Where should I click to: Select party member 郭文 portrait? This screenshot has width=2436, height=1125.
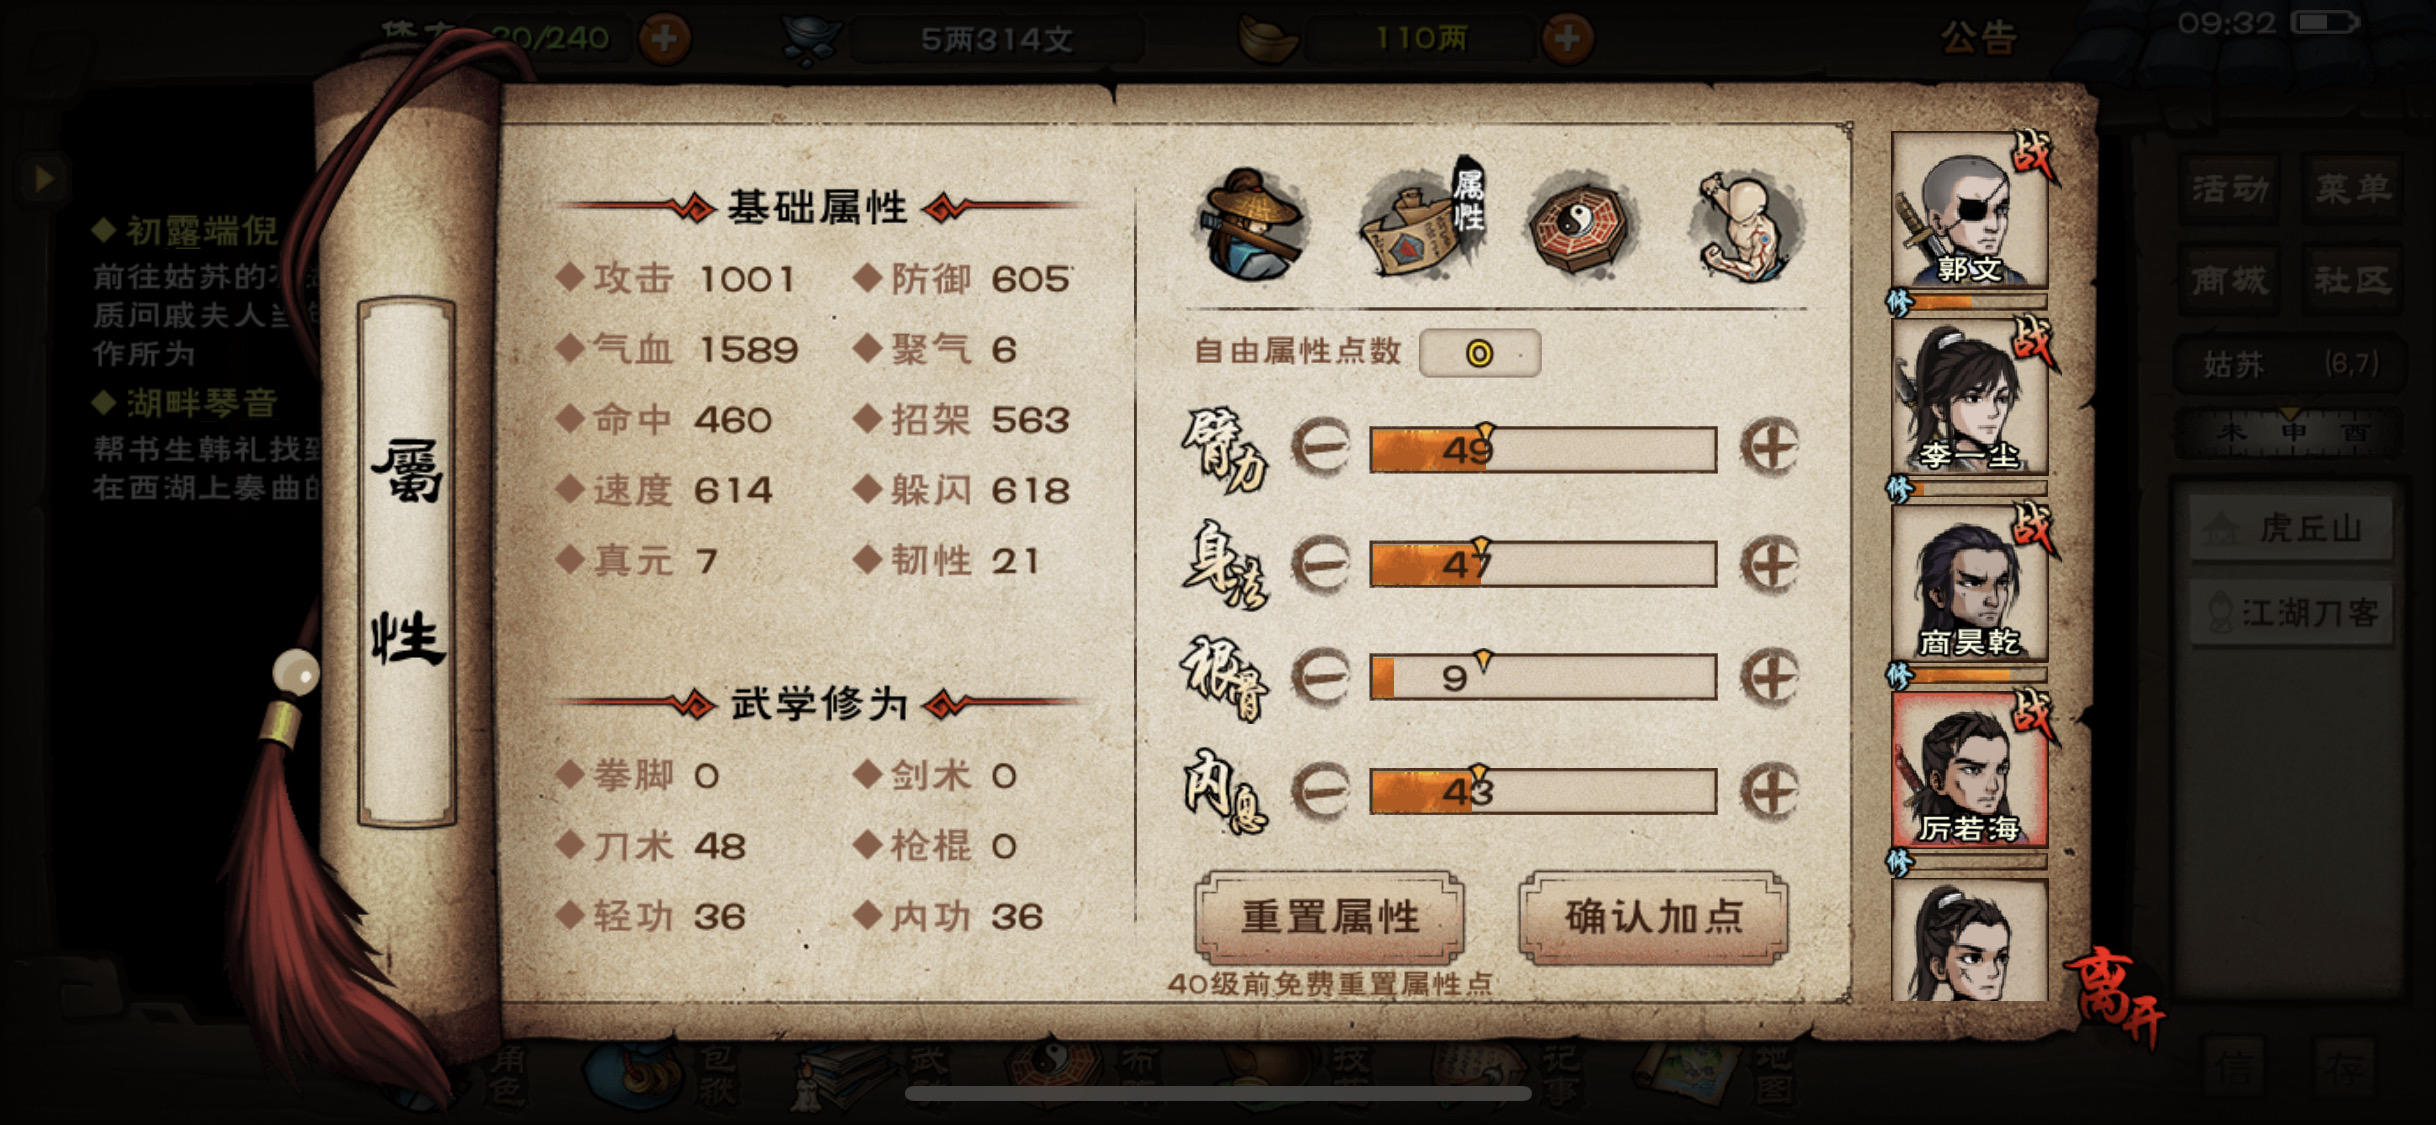pos(1968,211)
